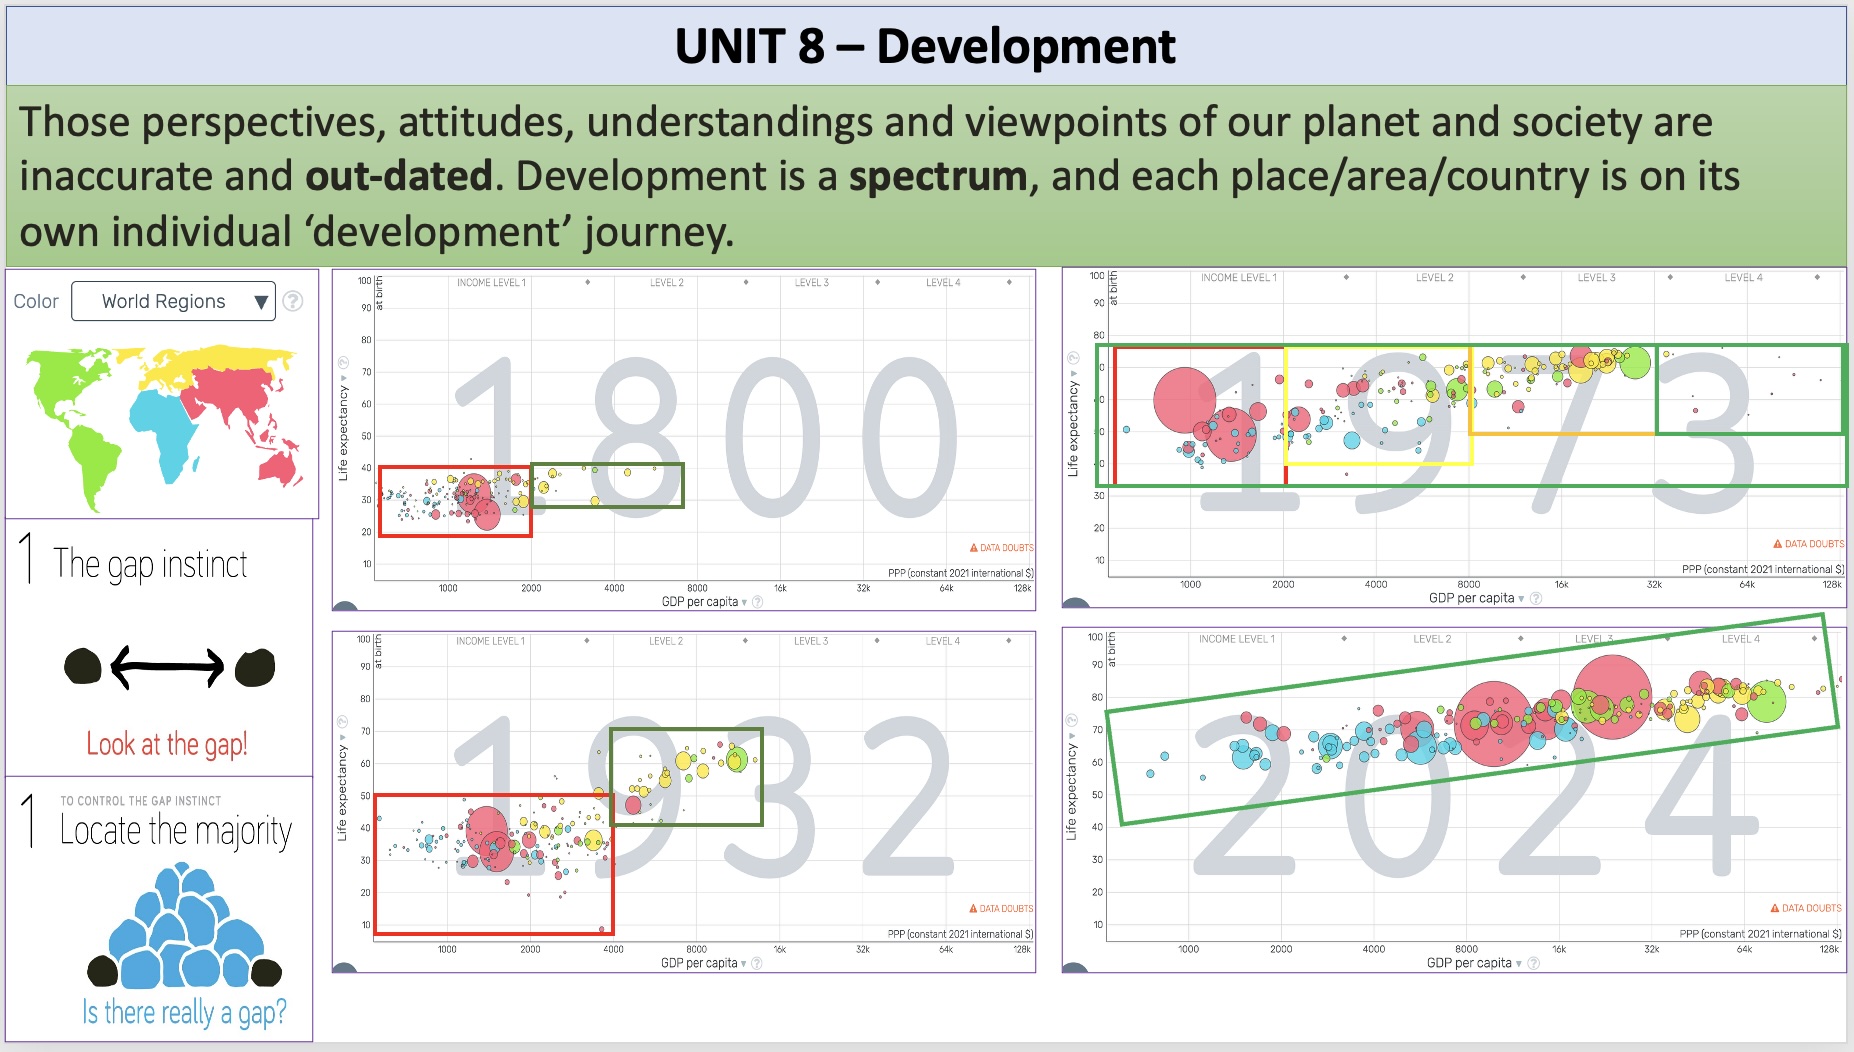Viewport: 1854px width, 1052px height.
Task: Click help icon next to 1932 GDP label
Action: pos(757,963)
